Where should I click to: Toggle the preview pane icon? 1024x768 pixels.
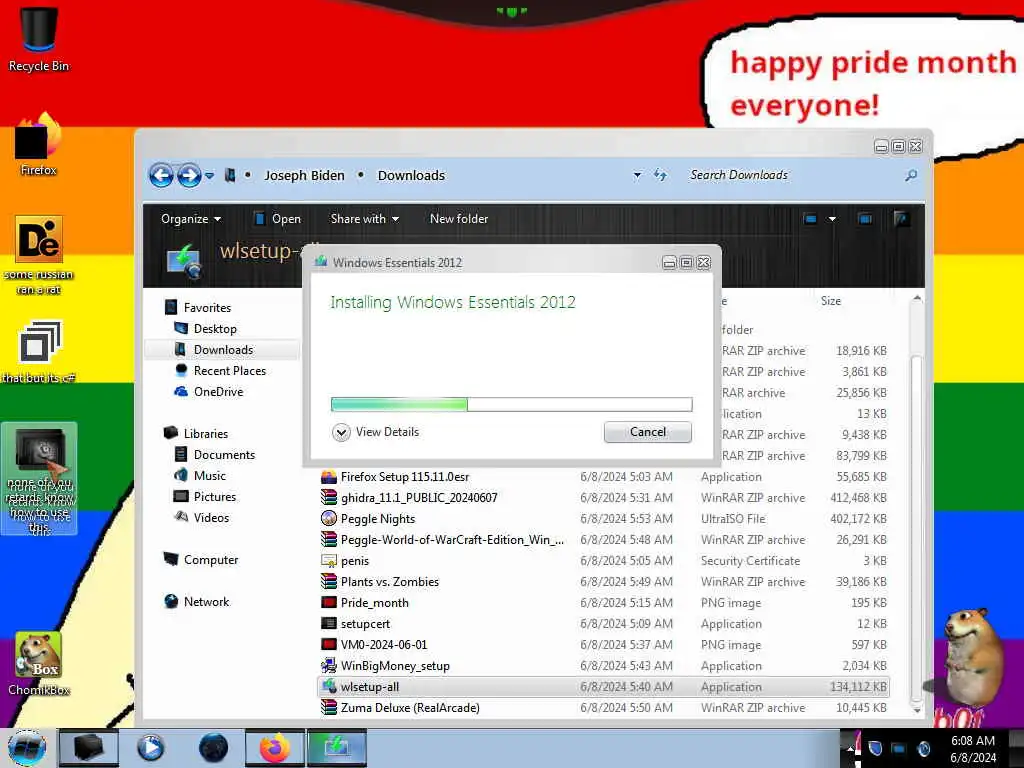coord(865,219)
